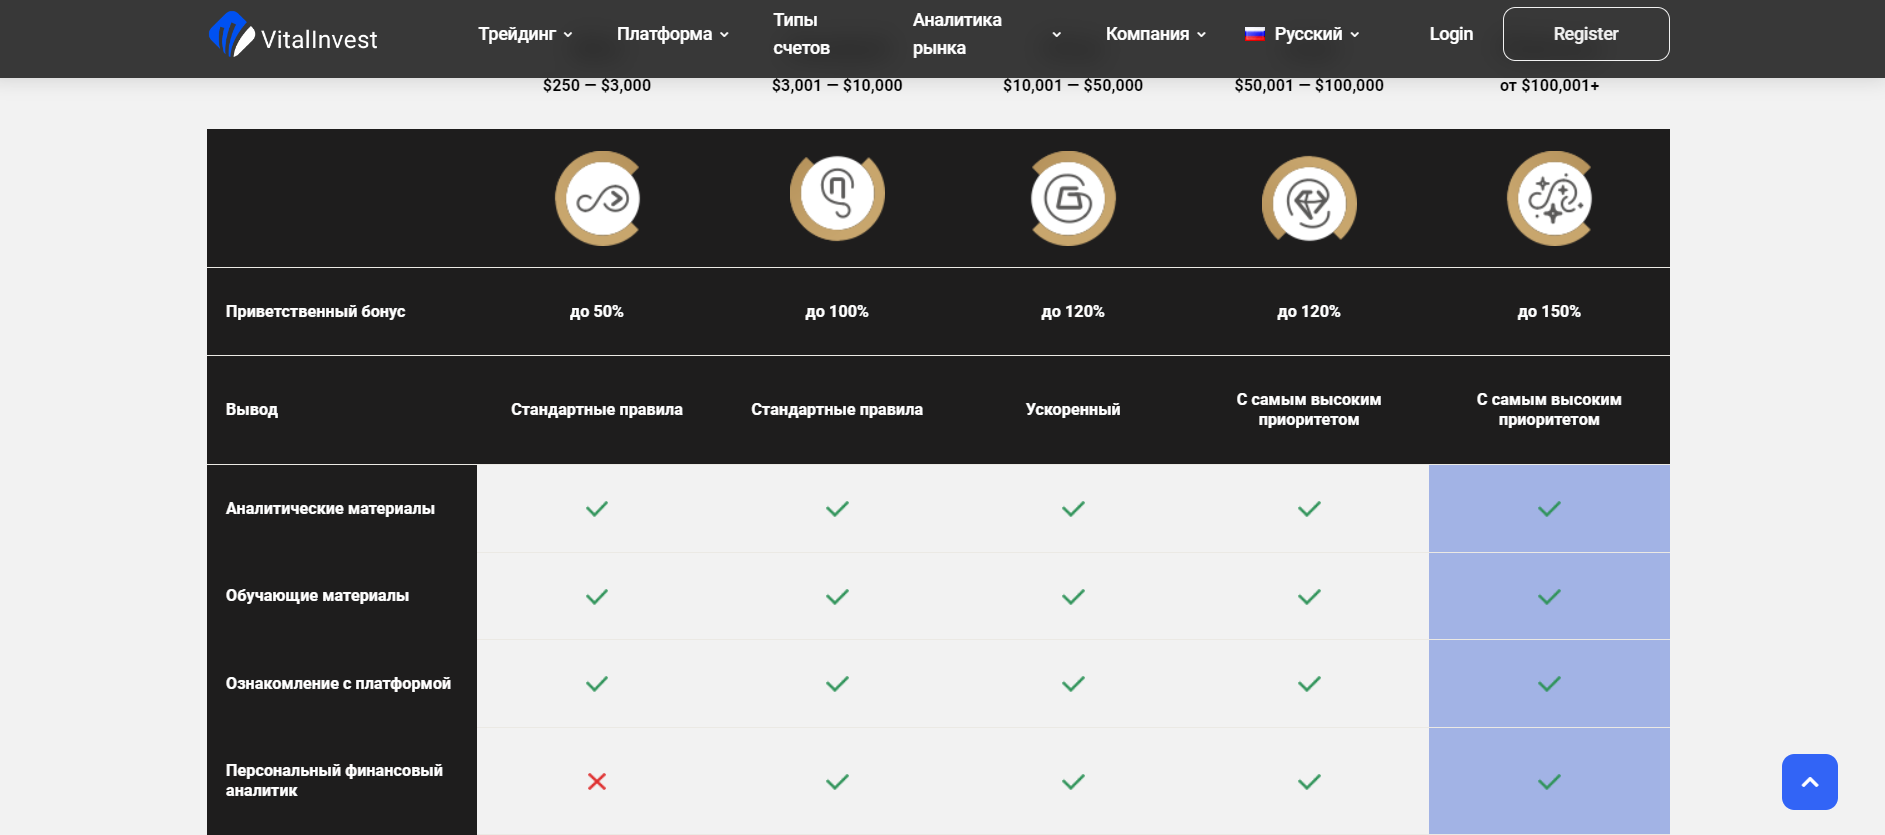Viewport: 1885px width, 835px height.
Task: Select the sparkles premium tier icon
Action: click(1551, 199)
